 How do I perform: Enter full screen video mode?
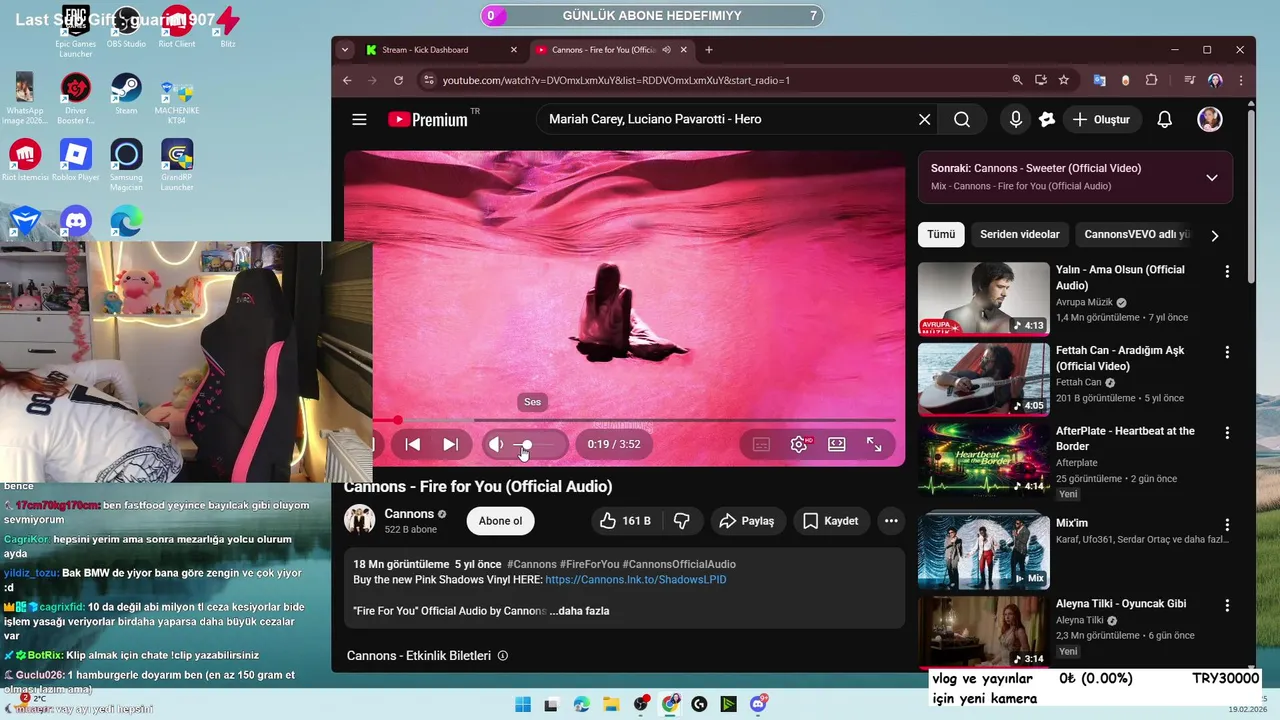(x=874, y=444)
